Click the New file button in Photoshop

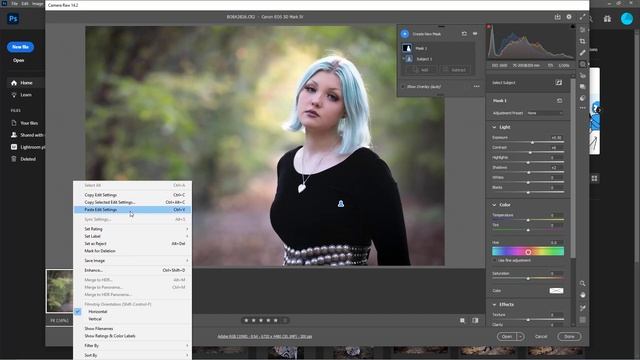pos(20,47)
